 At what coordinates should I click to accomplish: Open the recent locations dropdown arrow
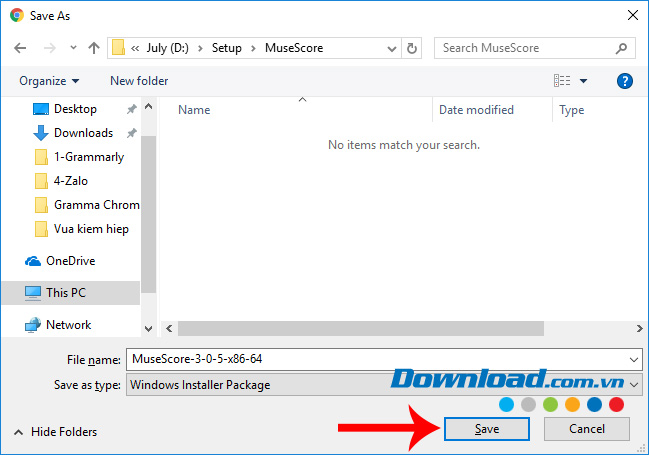tap(73, 48)
